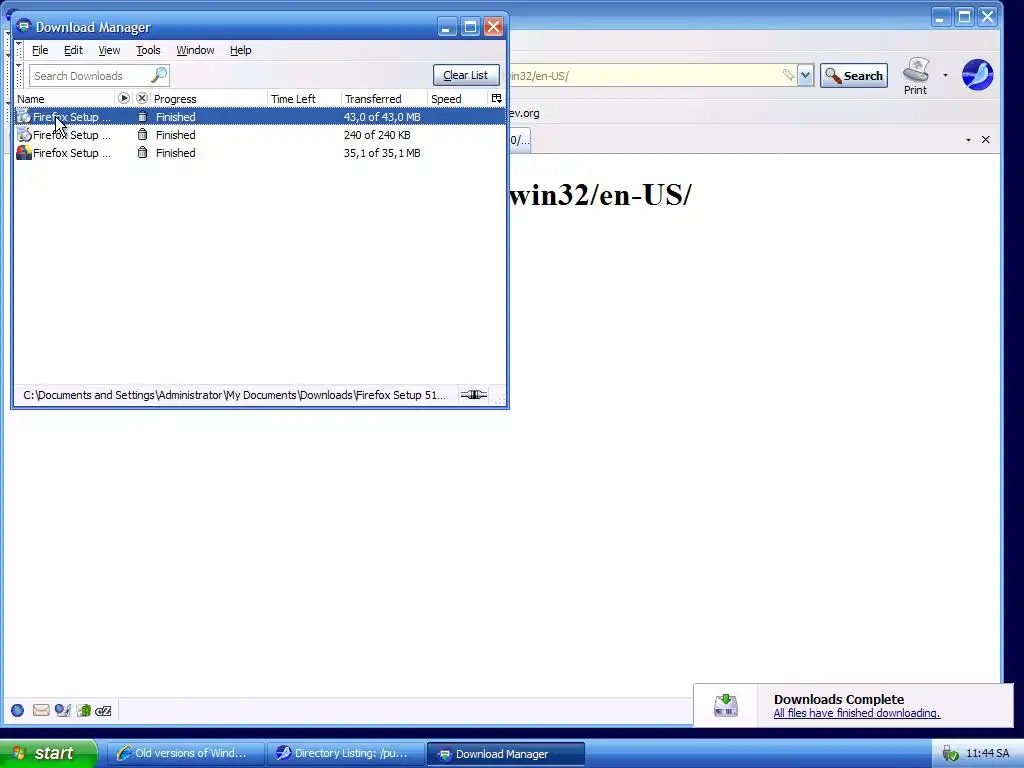Sort downloads by Progress column

point(208,99)
